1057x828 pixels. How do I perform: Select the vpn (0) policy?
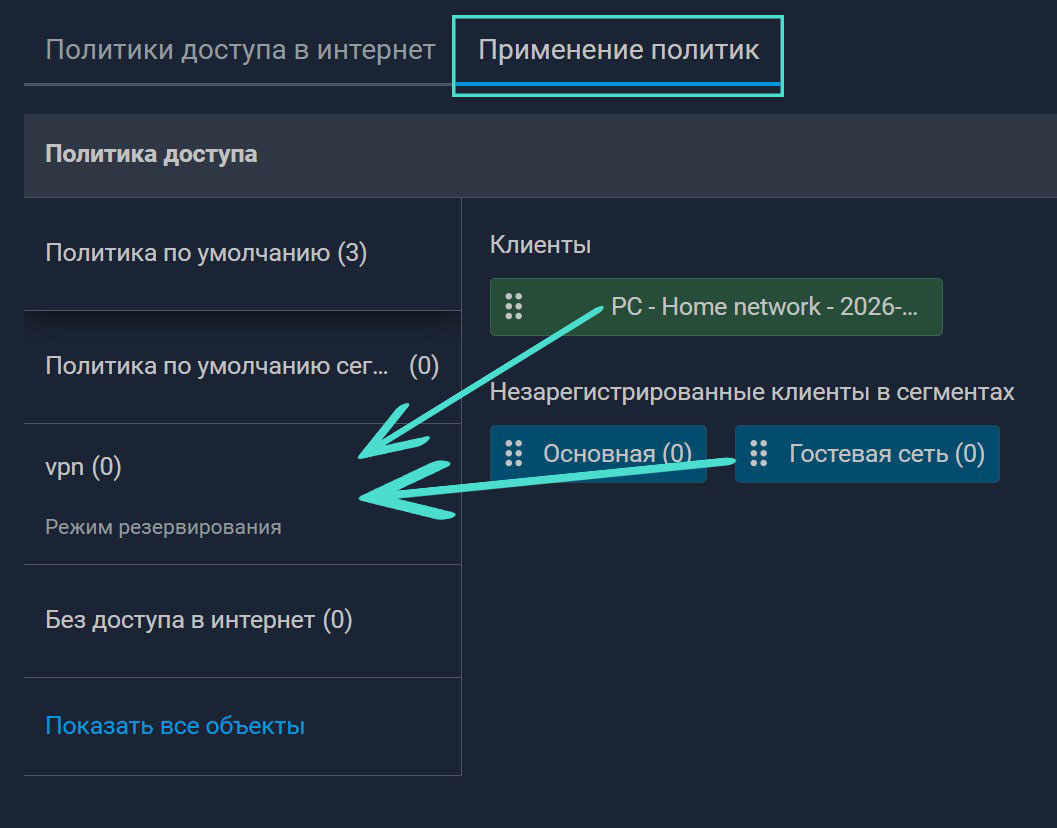click(83, 467)
